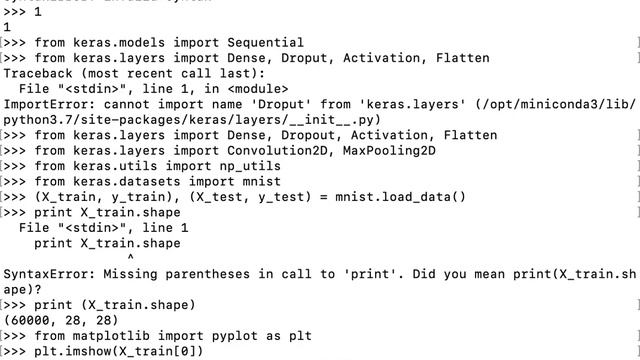This screenshot has height=360, width=640.
Task: Click the miniconda3 site-packages path text
Action: point(192,120)
